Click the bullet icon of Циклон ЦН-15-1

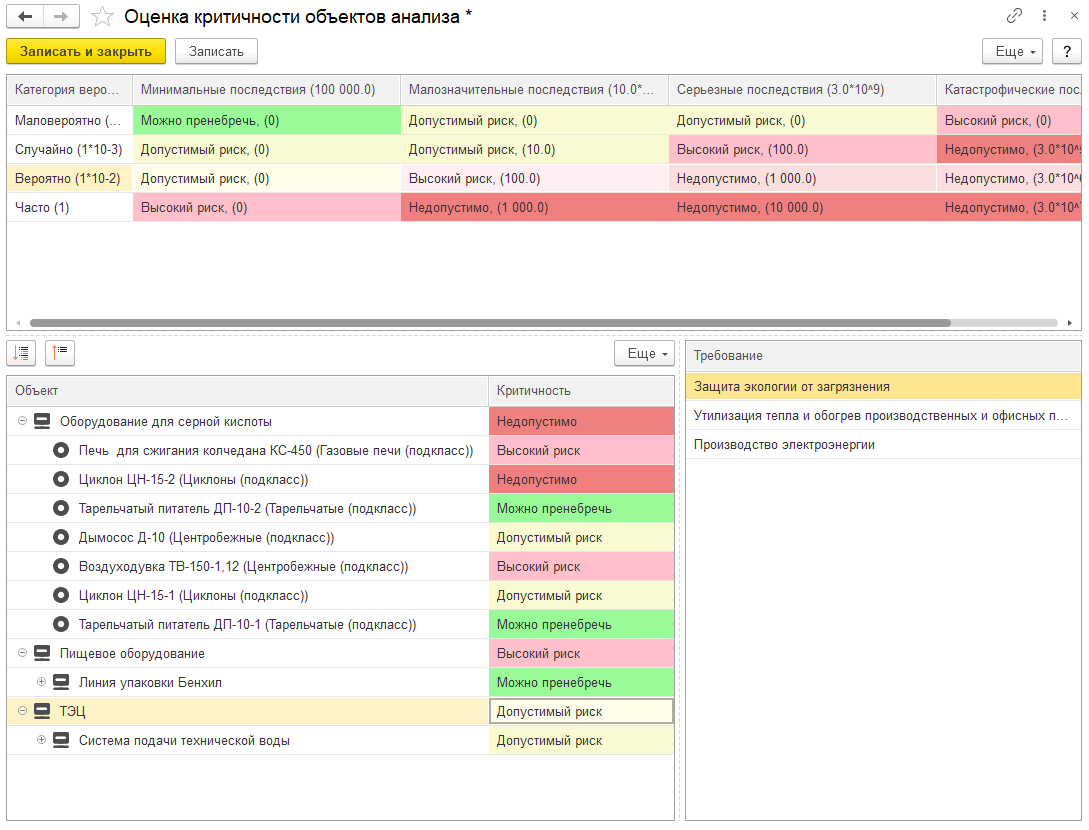coord(61,595)
